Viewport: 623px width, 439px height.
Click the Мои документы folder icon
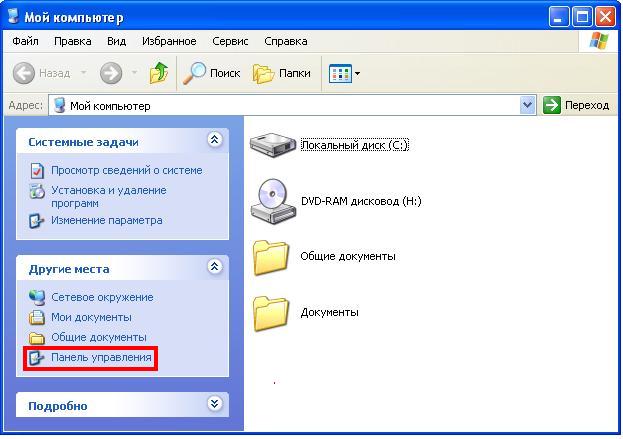(37, 317)
